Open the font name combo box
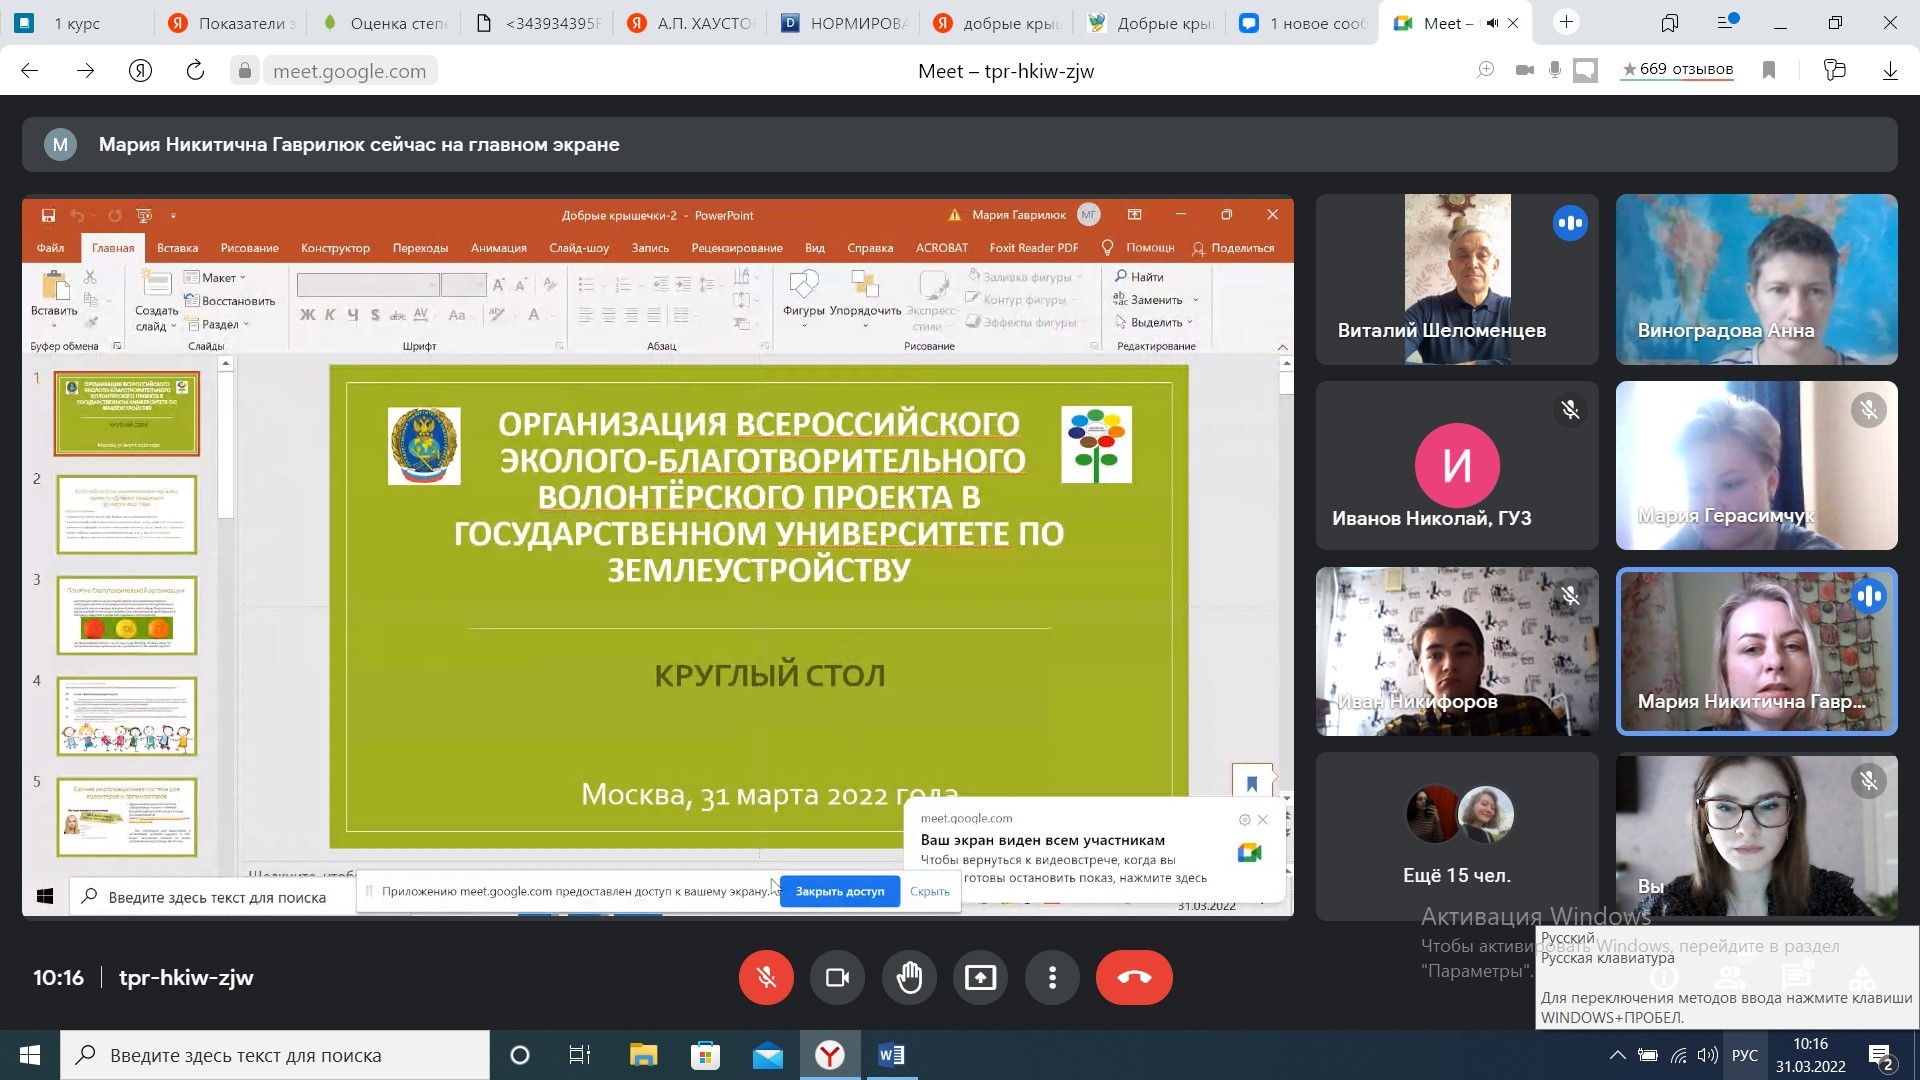Screen dimensions: 1920x1080 pos(368,285)
